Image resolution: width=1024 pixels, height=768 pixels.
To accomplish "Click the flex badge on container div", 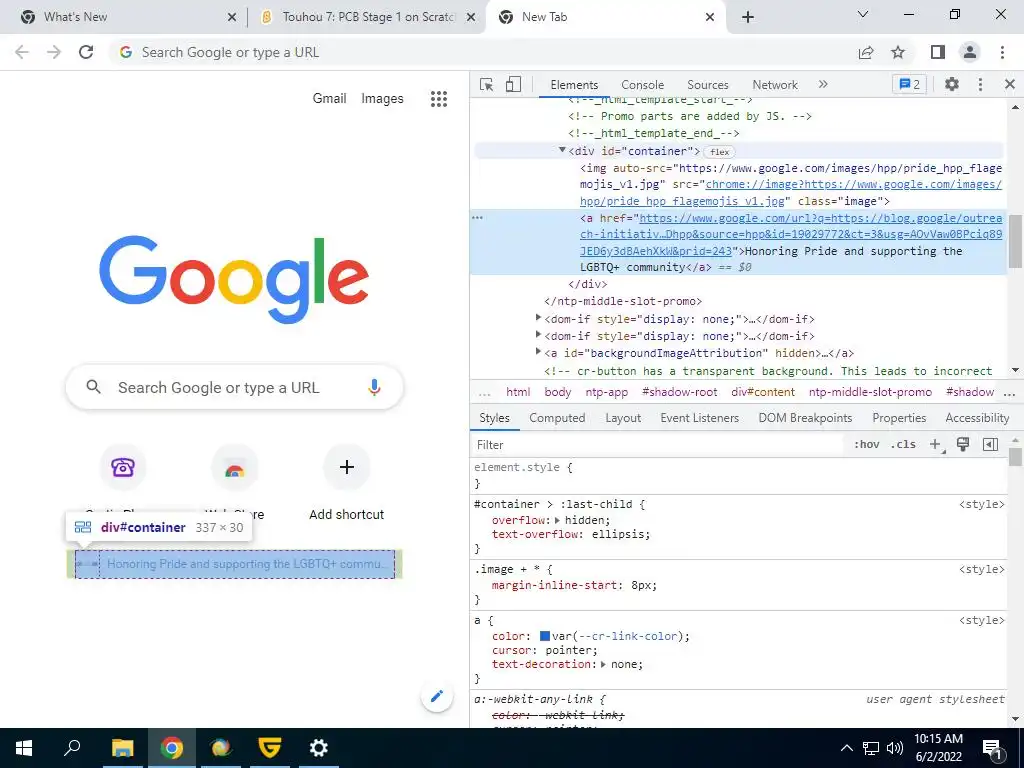I will 719,152.
